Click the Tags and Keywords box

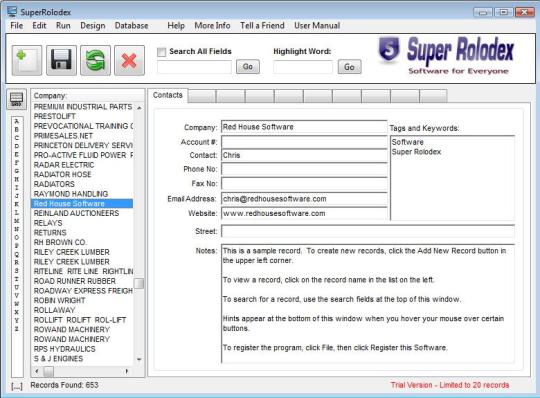click(x=452, y=178)
